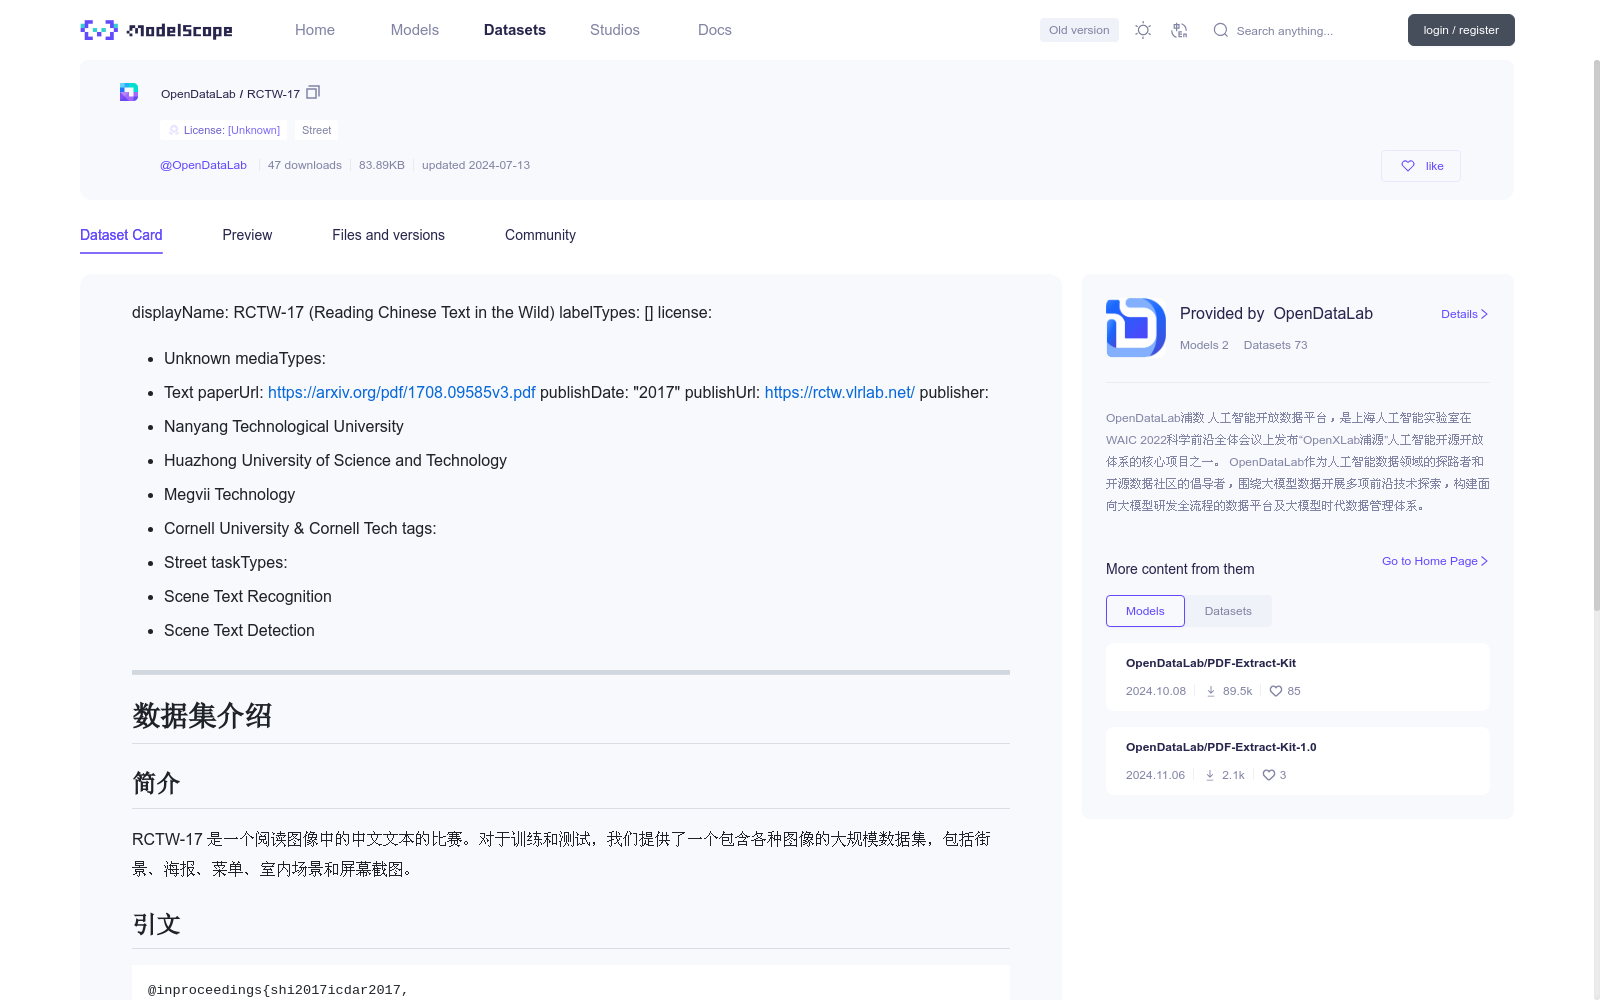Click the heart icon showing 85 likes
Image resolution: width=1600 pixels, height=1000 pixels.
coord(1276,691)
